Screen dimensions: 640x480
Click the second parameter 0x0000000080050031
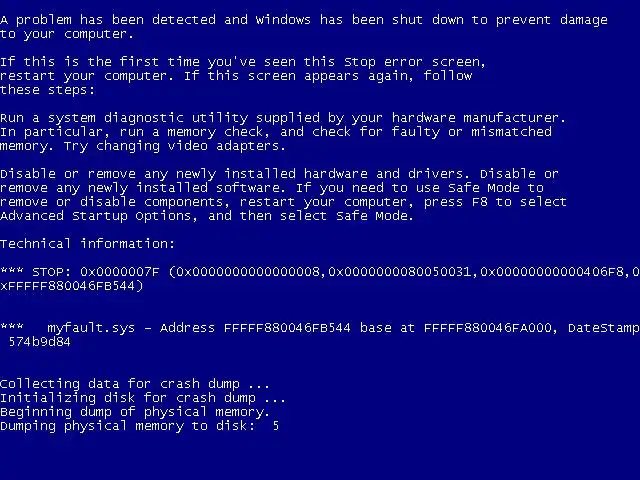[x=400, y=272]
